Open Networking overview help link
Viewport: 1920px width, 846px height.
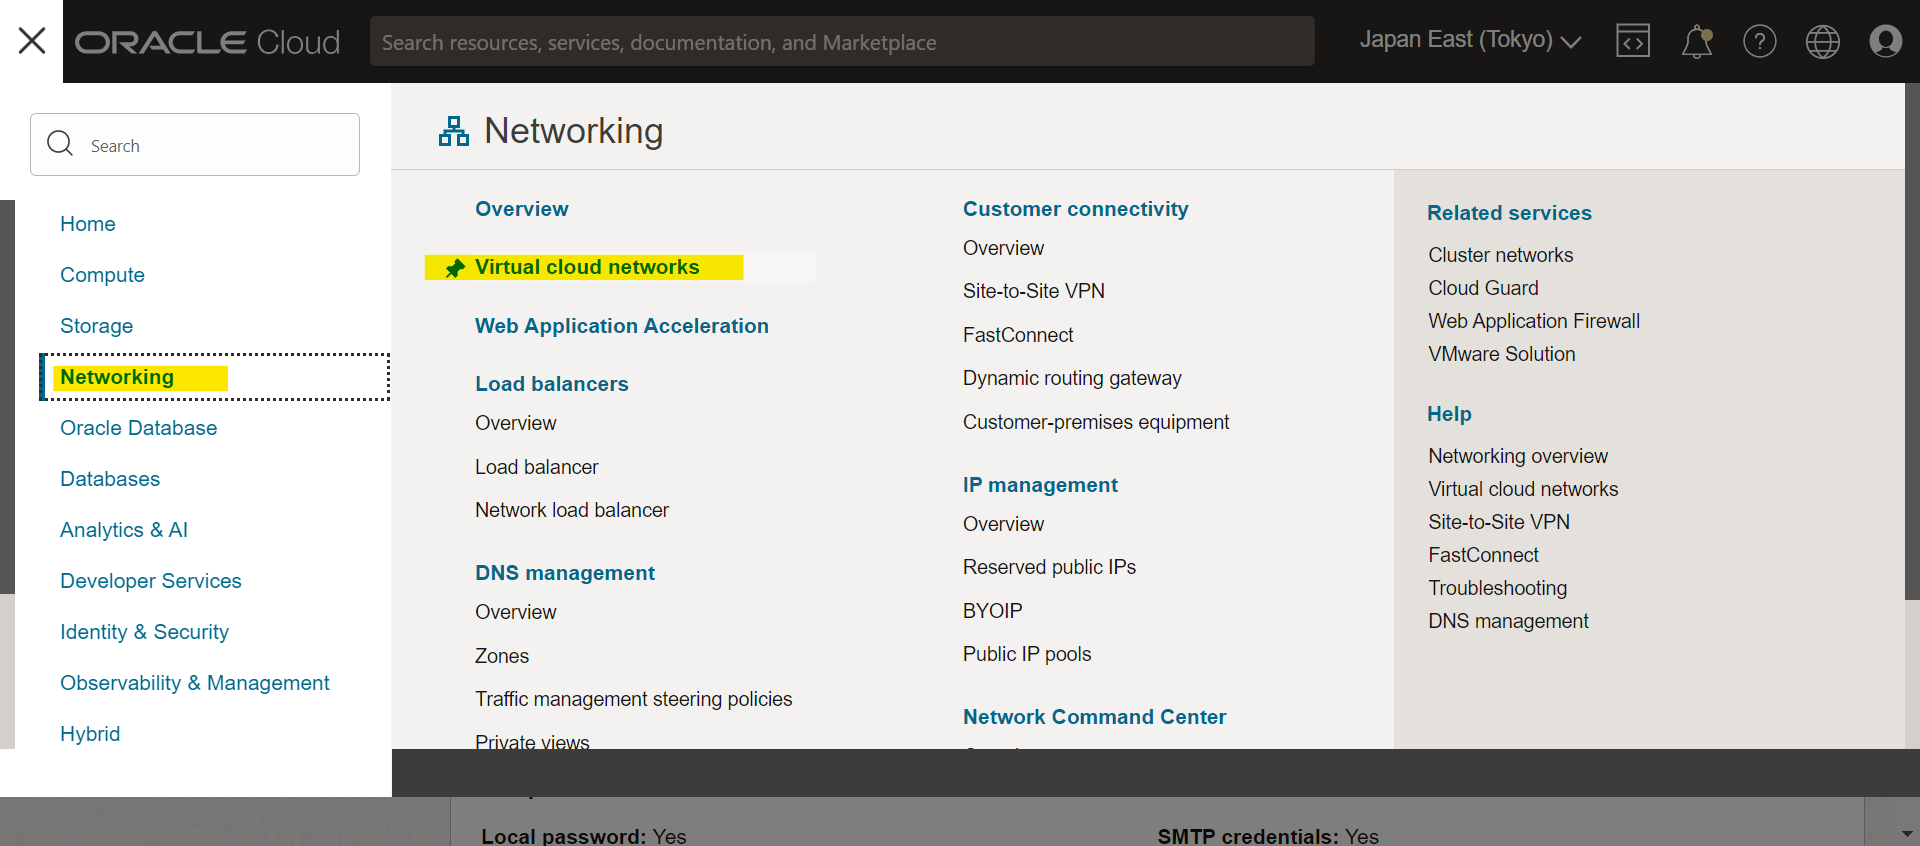coord(1518,456)
